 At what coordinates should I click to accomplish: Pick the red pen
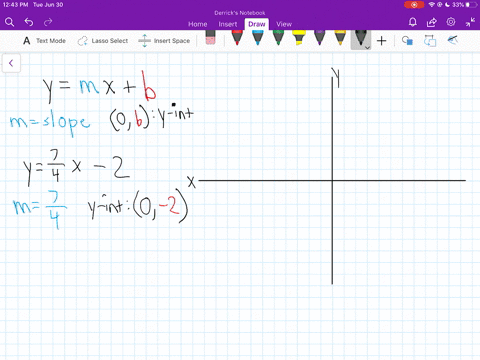pos(237,38)
